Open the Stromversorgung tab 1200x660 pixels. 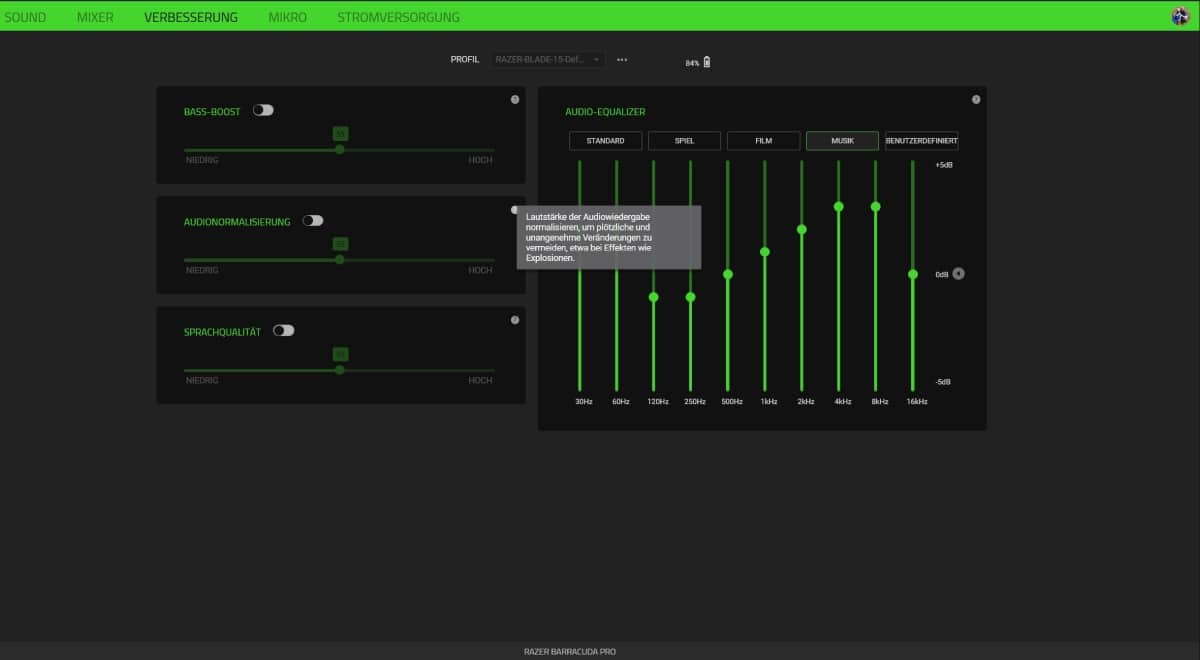(398, 17)
